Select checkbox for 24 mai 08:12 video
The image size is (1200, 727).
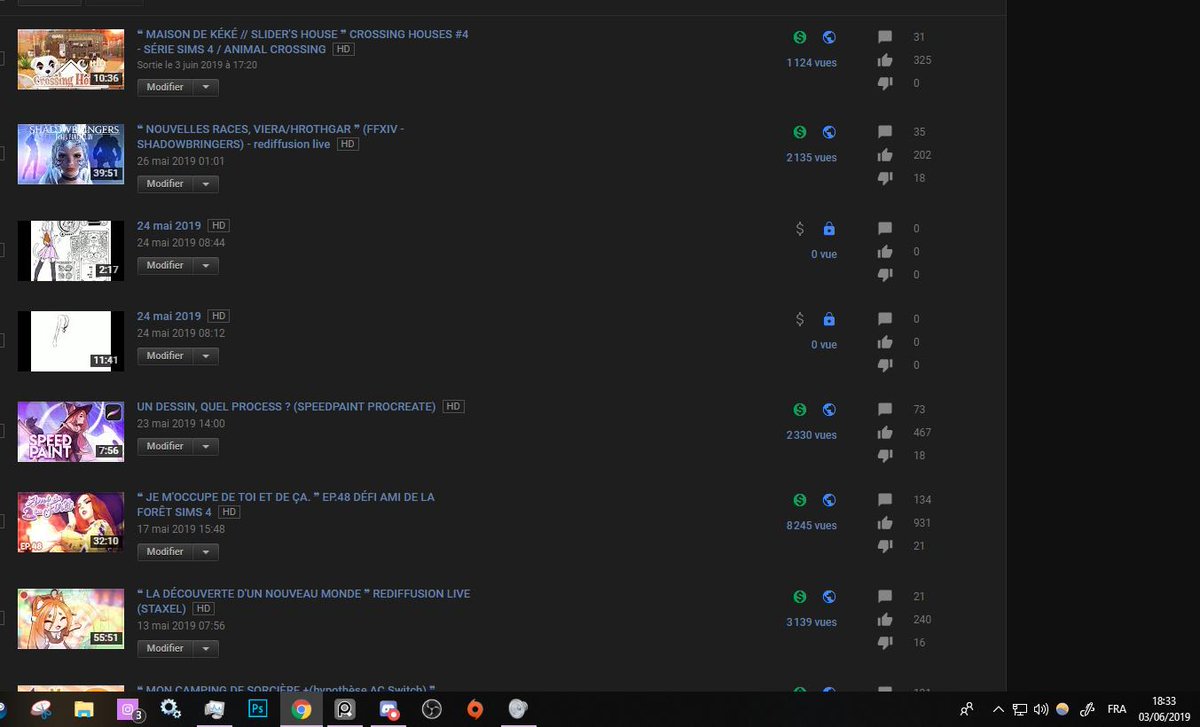[x=1, y=341]
